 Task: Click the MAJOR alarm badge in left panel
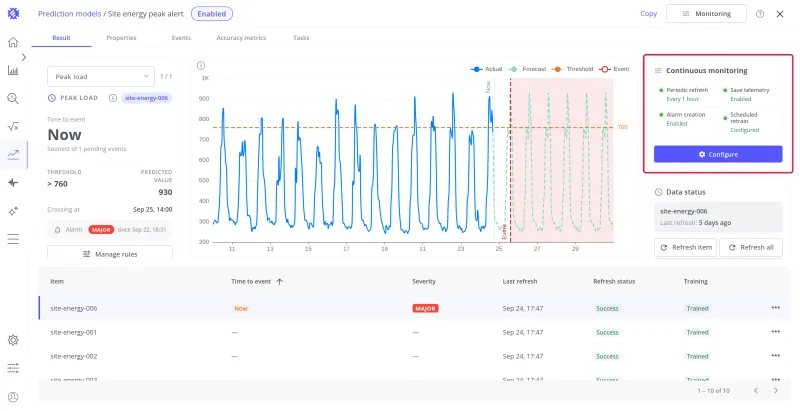point(101,230)
